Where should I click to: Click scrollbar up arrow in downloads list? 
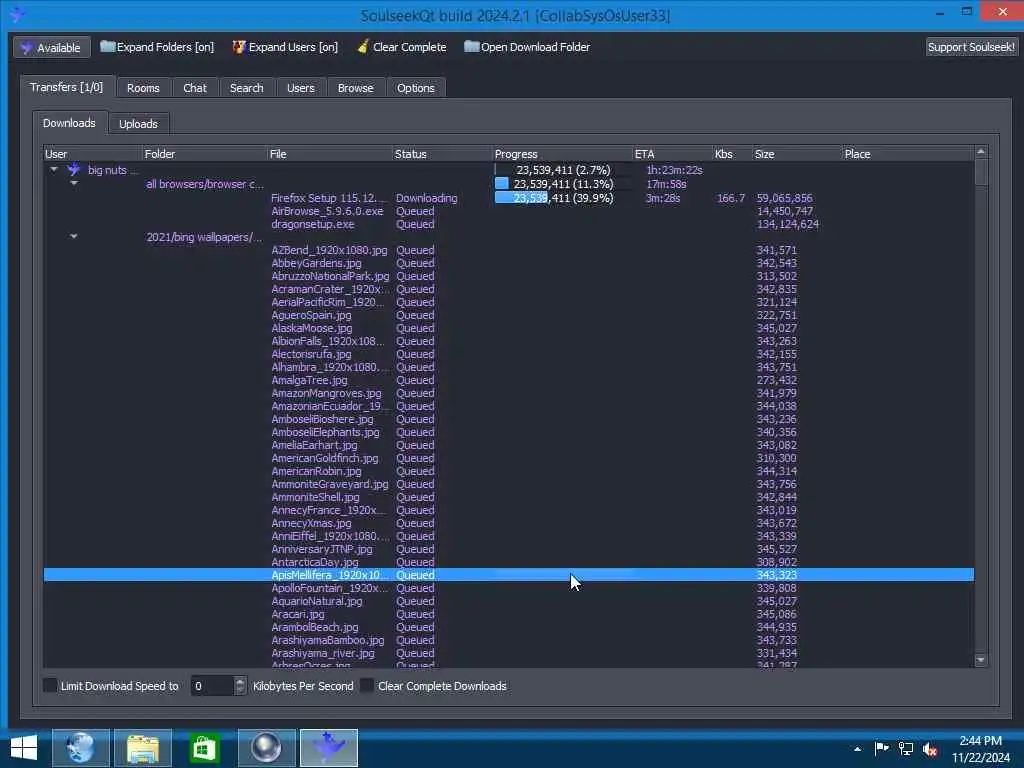pos(980,152)
